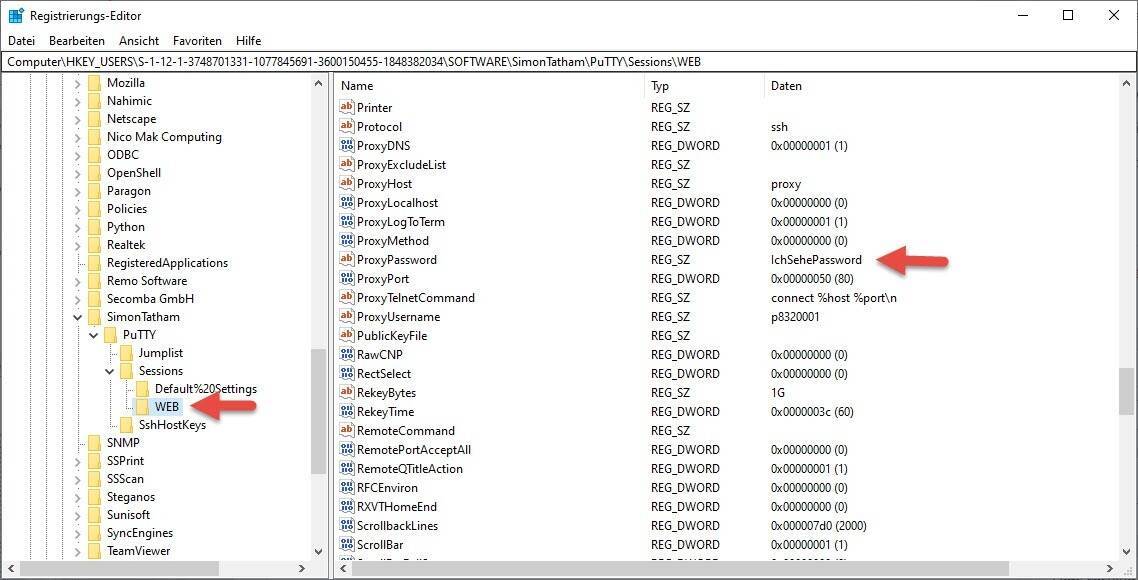The width and height of the screenshot is (1138, 580).
Task: Select the Default%20Settings session key
Action: [205, 389]
